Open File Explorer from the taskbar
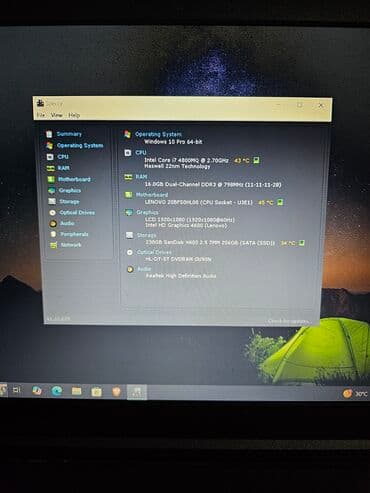 (76, 391)
